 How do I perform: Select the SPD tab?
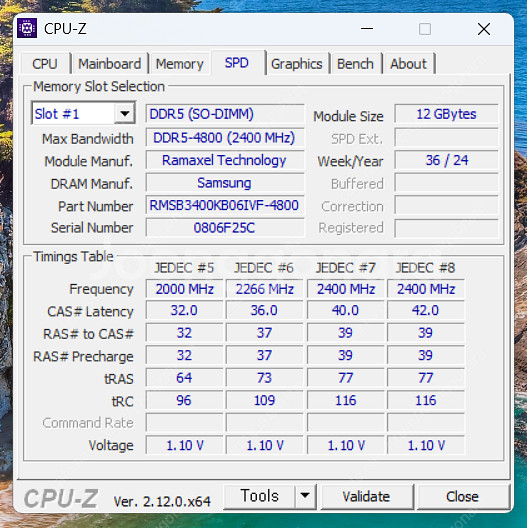237,63
